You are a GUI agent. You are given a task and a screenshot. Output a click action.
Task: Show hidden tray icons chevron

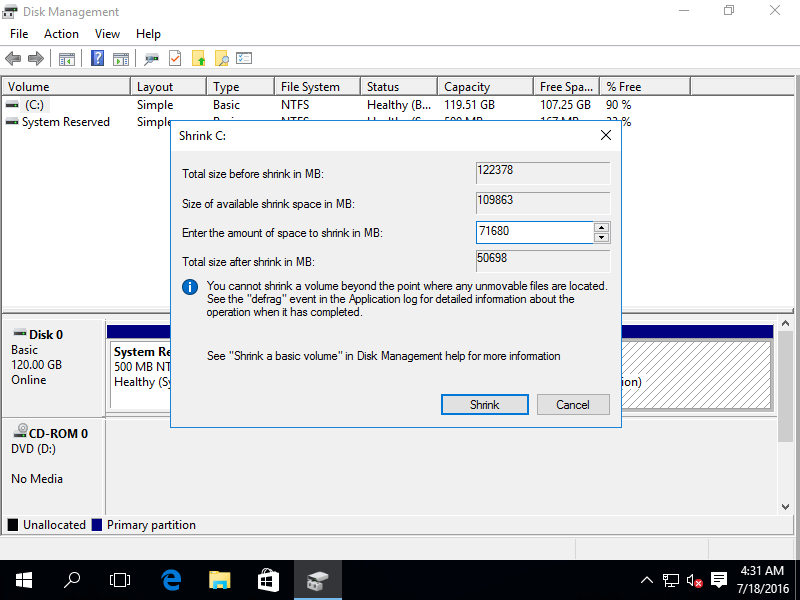(x=646, y=580)
